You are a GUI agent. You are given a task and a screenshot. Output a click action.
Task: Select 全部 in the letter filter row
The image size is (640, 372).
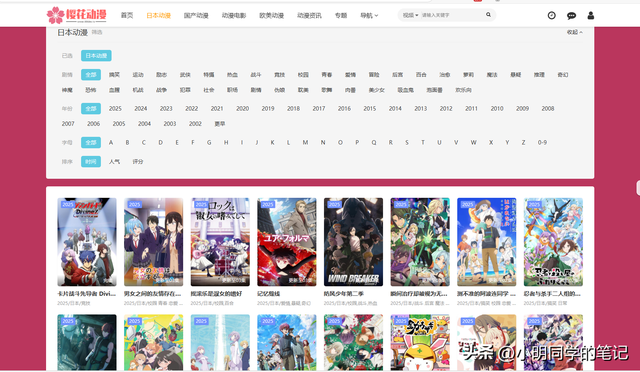pyautogui.click(x=91, y=143)
